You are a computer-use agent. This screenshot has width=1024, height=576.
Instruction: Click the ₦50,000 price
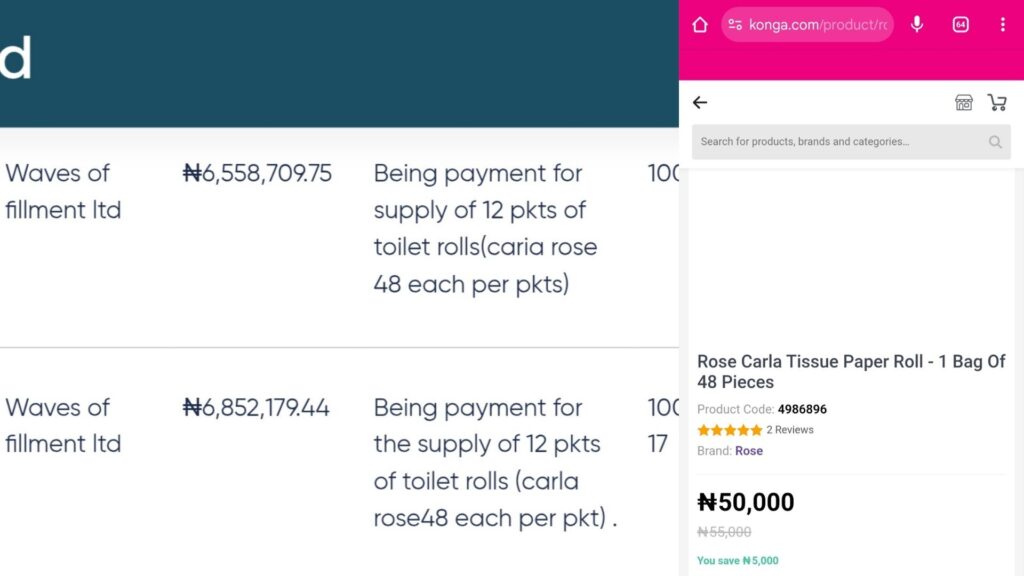746,502
